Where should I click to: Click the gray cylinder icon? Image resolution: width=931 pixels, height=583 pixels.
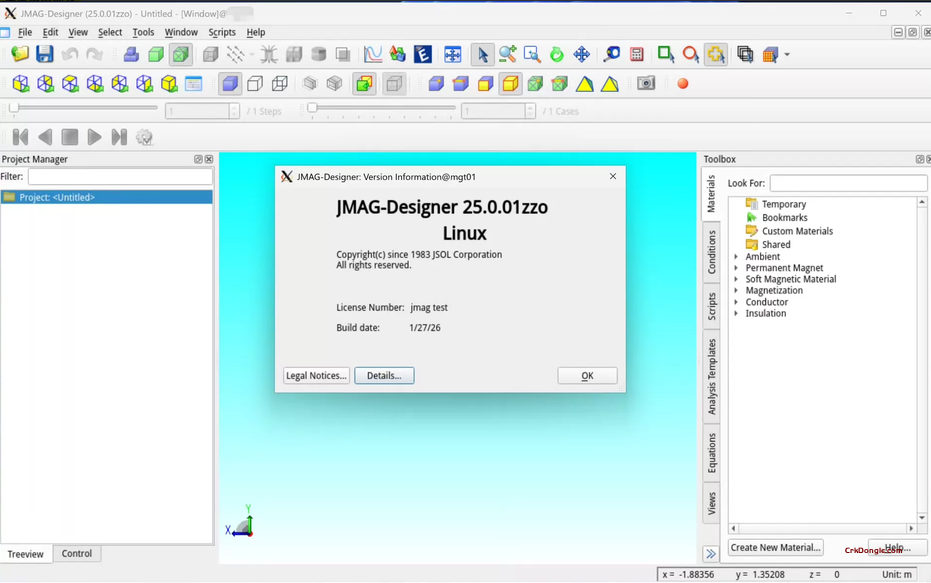pos(318,55)
